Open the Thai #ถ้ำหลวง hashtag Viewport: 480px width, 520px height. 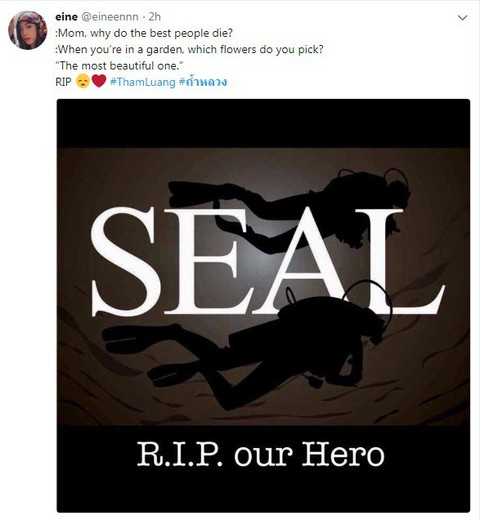pyautogui.click(x=203, y=81)
